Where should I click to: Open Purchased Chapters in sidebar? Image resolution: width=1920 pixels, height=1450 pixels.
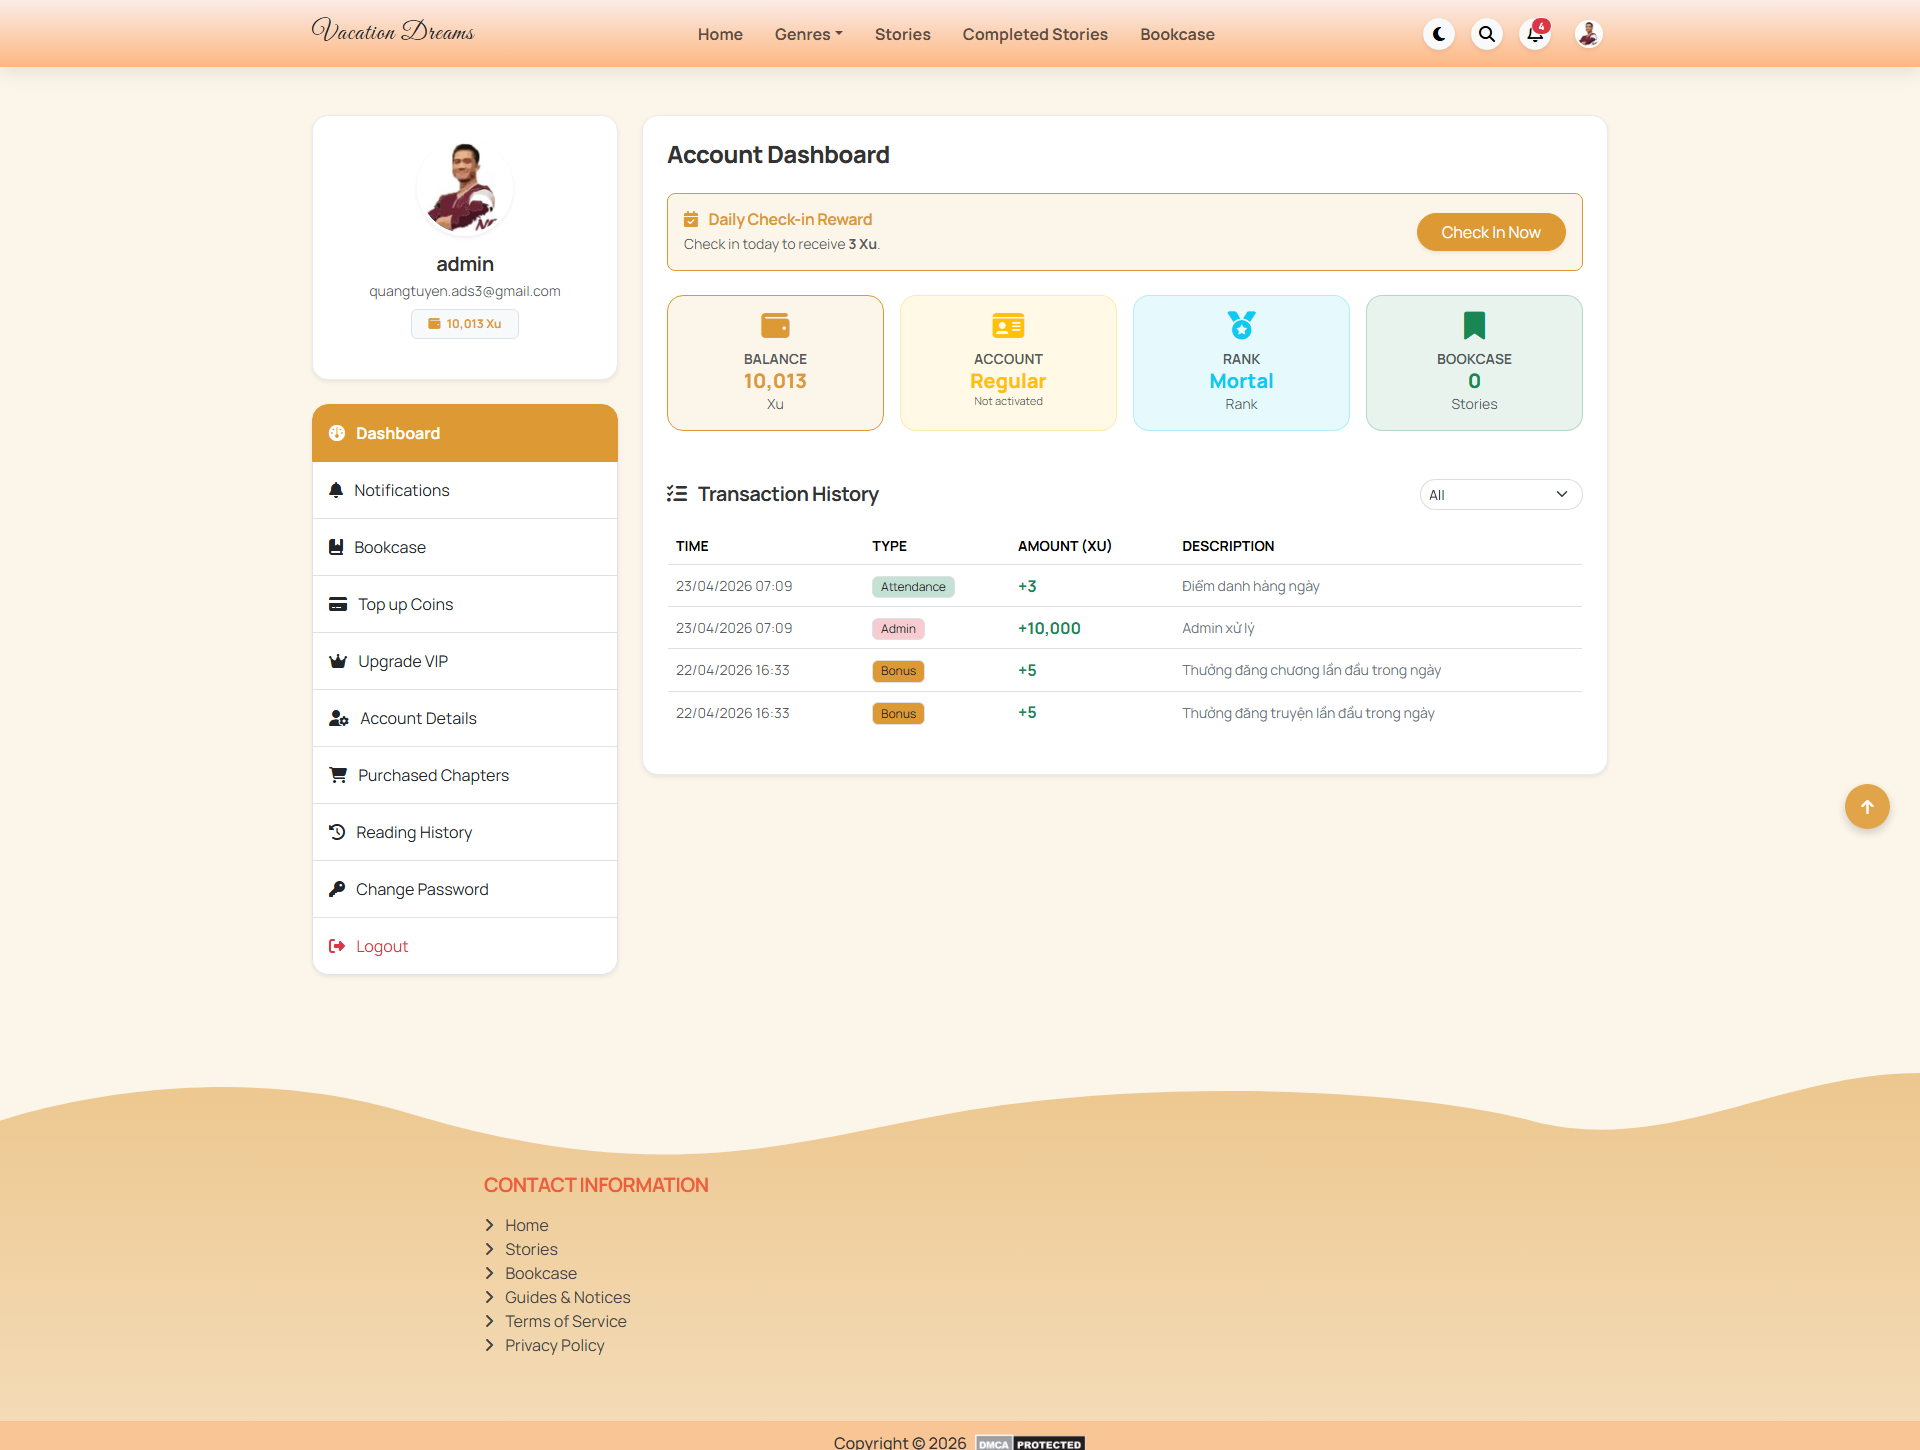pos(465,775)
